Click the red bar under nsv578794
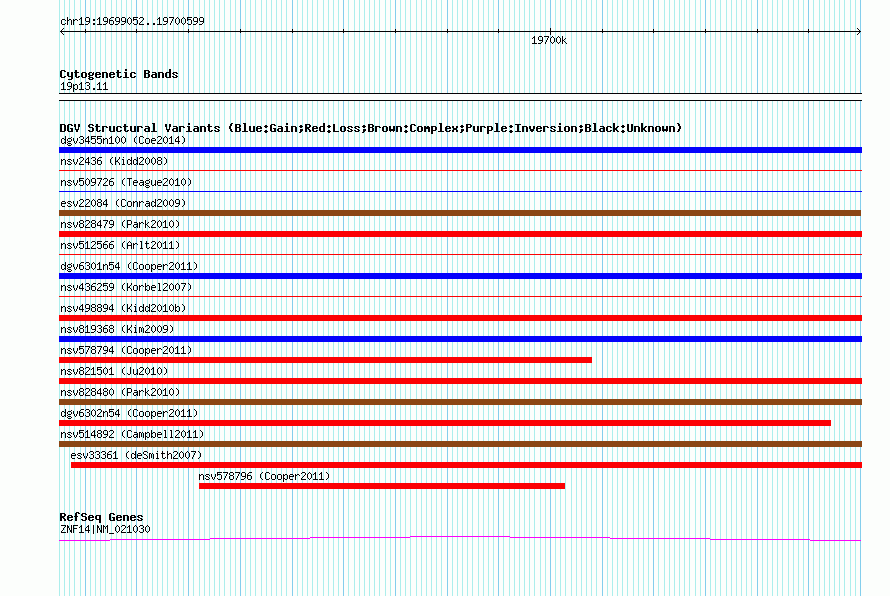890x596 pixels. [325, 360]
